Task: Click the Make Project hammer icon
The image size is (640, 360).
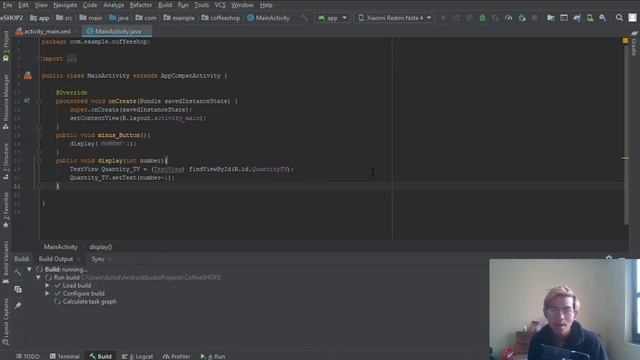Action: coord(304,18)
